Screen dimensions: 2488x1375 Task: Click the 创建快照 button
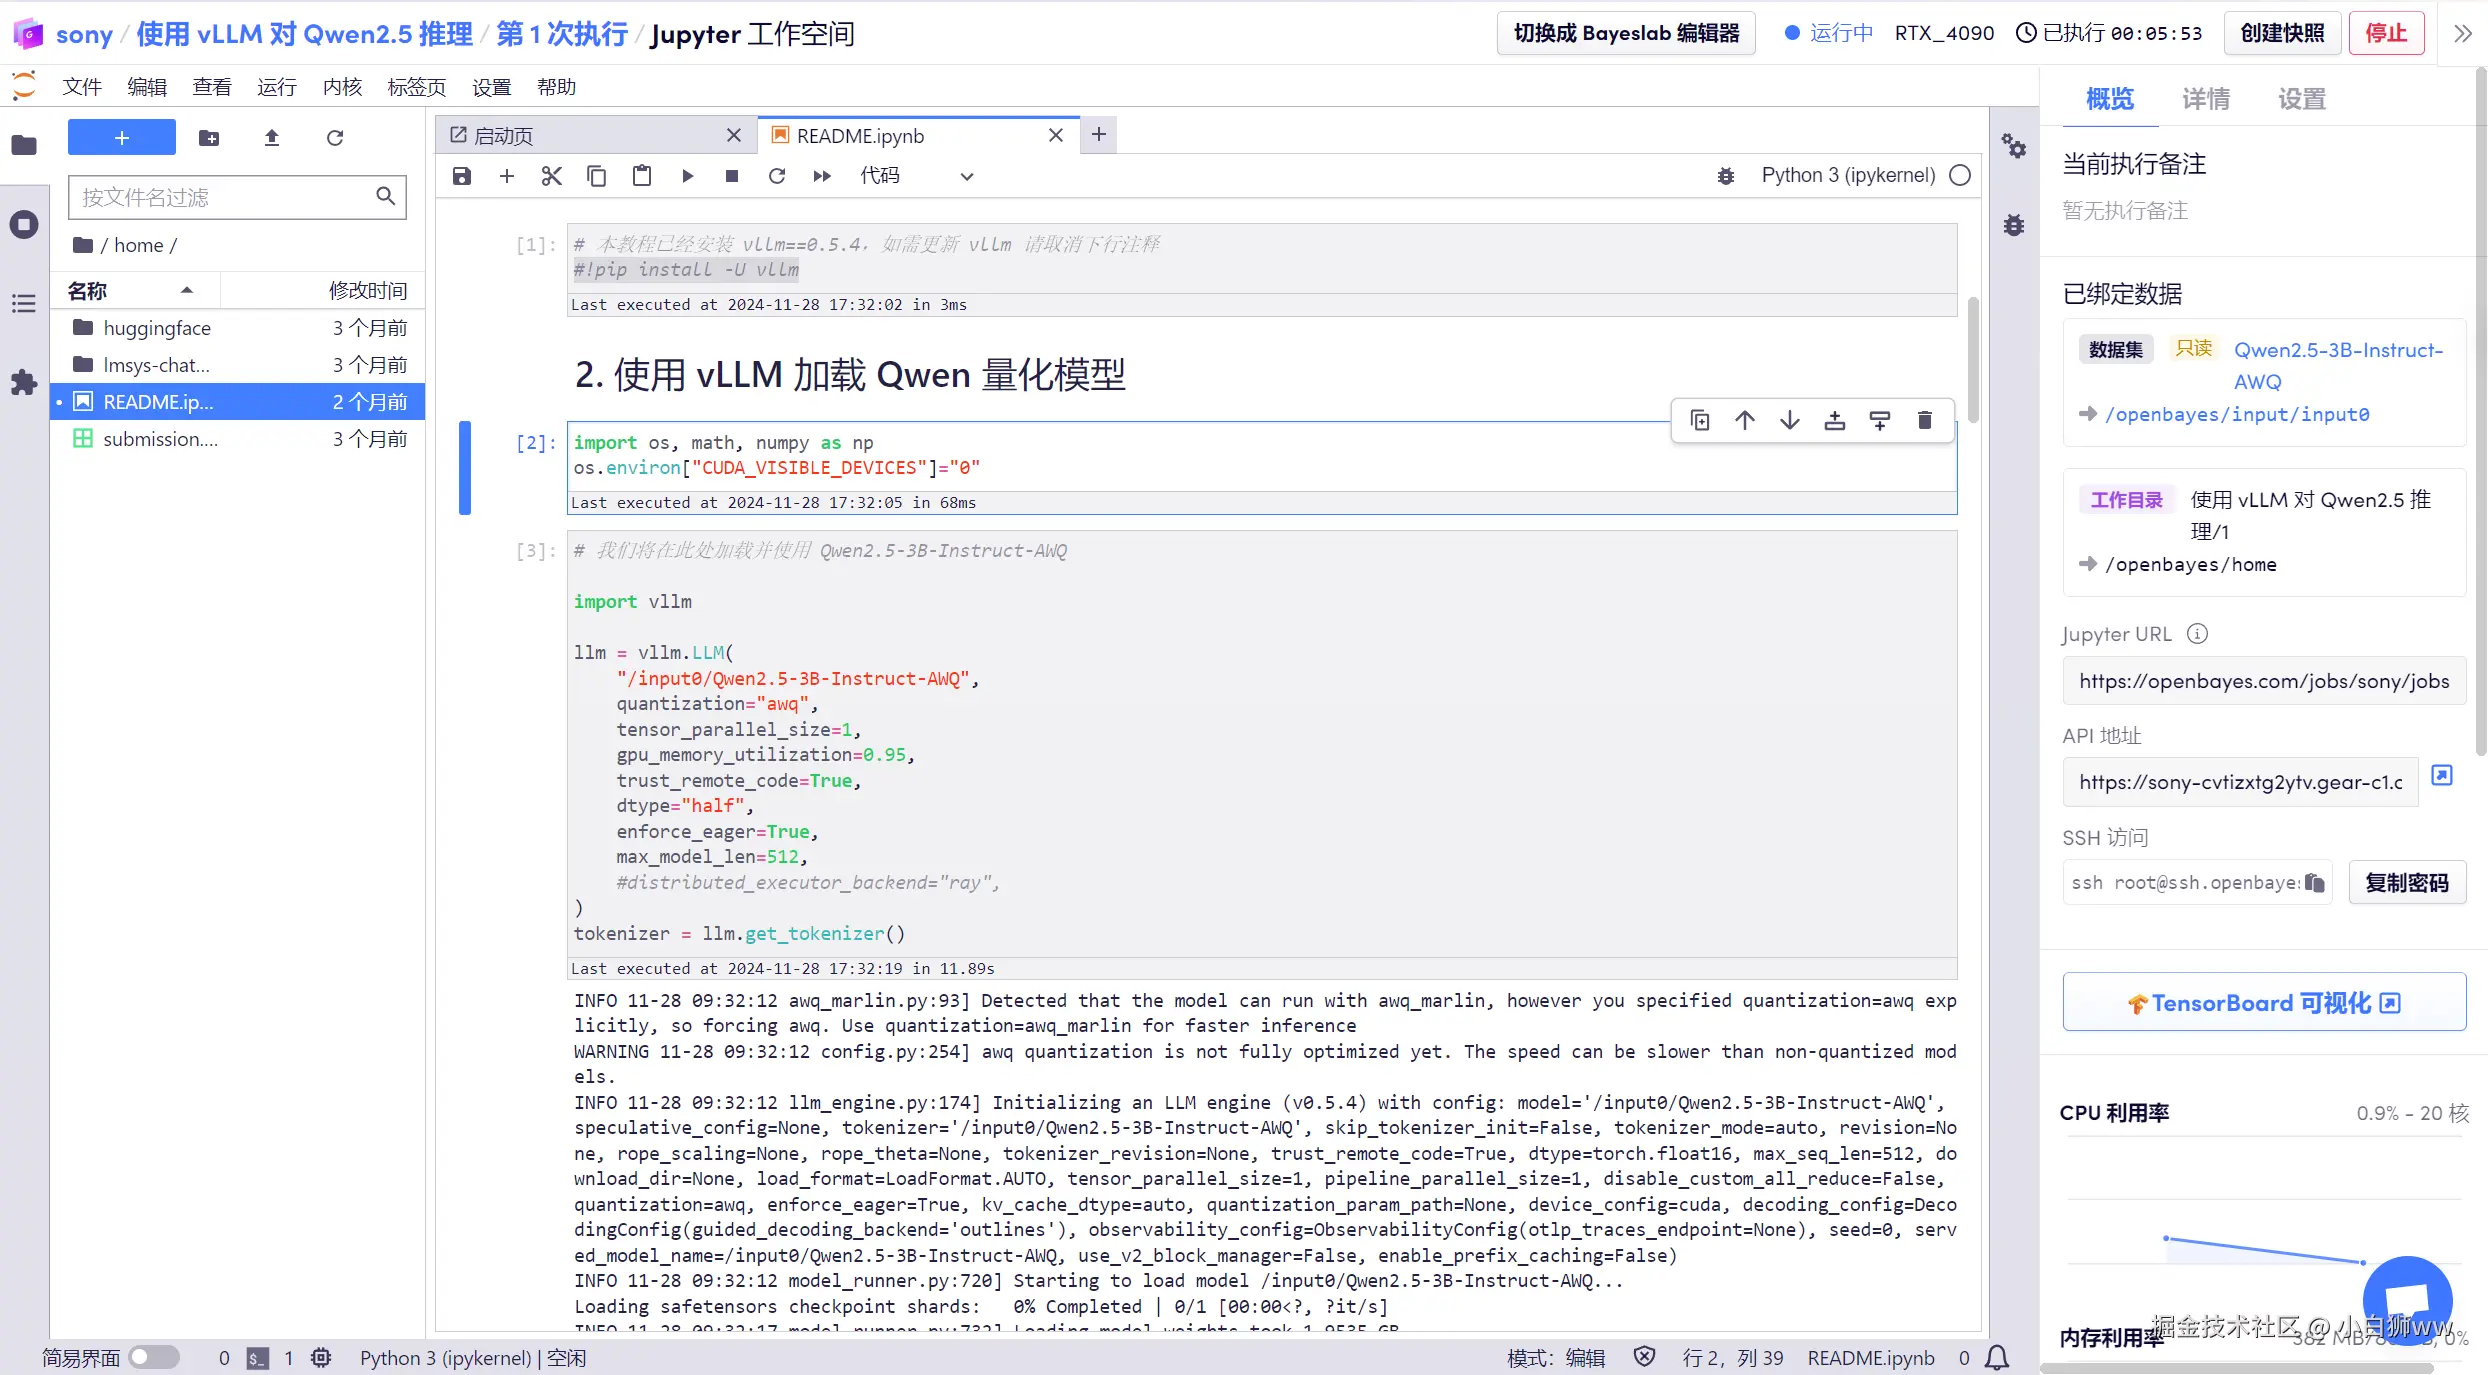pos(2282,33)
